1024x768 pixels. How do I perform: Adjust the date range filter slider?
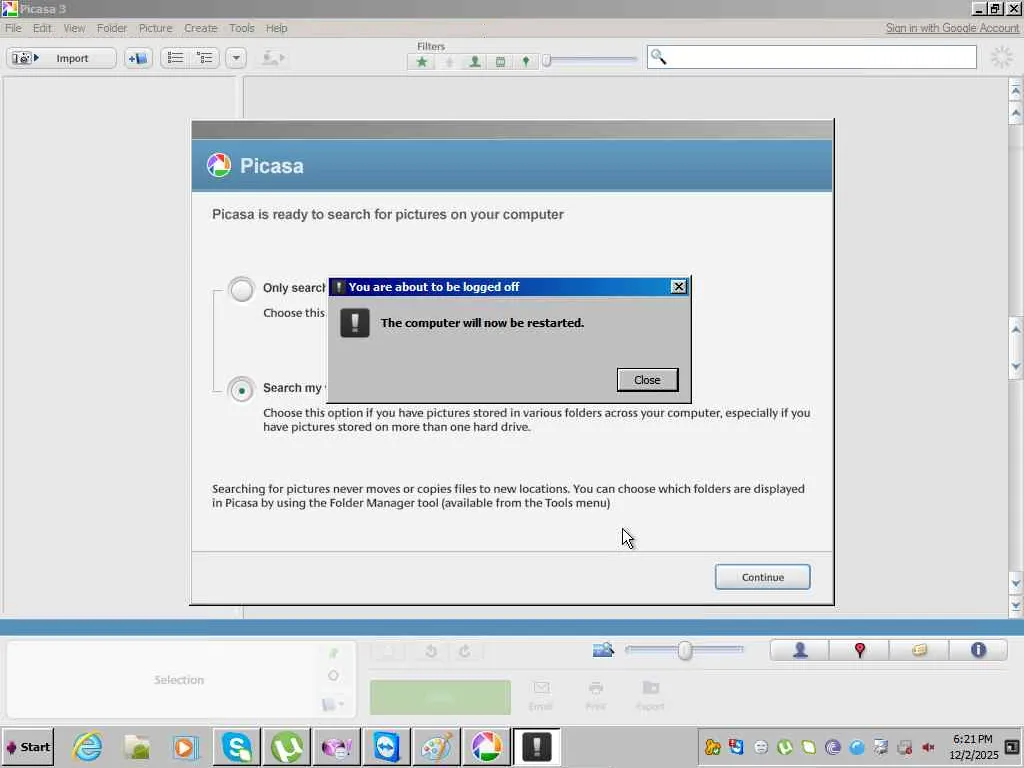(547, 61)
